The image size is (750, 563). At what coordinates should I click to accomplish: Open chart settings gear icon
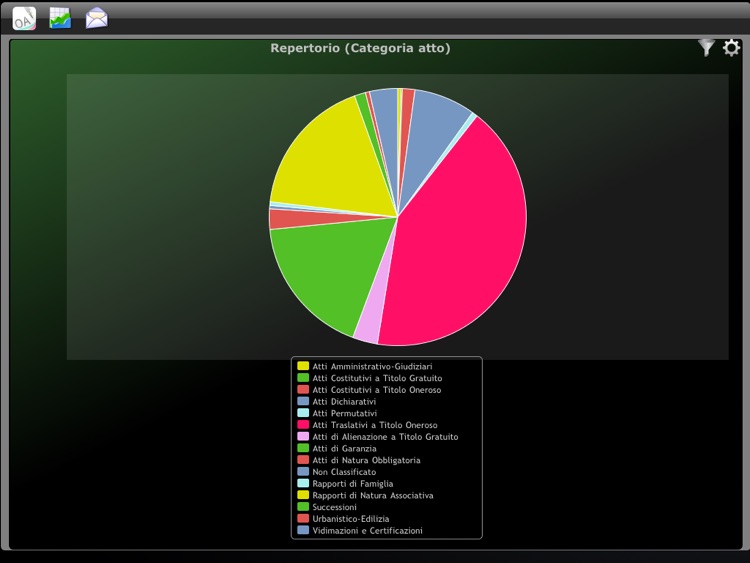point(731,48)
